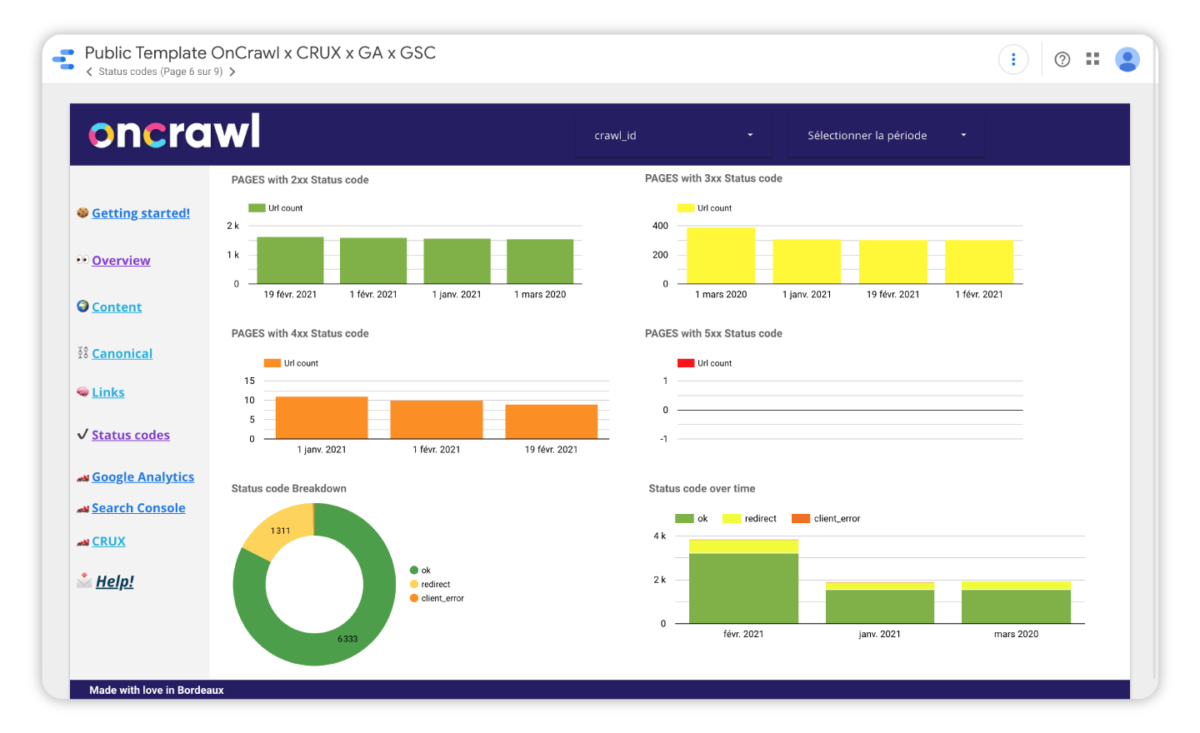Open the Google Analytics link
The height and width of the screenshot is (733, 1200).
[143, 477]
